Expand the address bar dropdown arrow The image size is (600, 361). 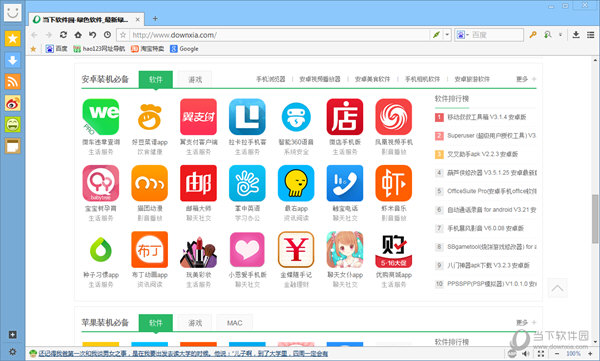pyautogui.click(x=447, y=35)
